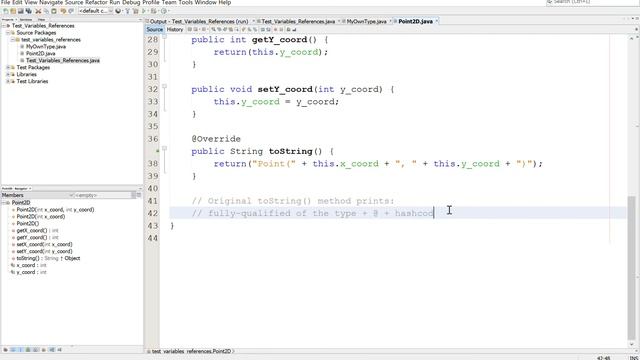Toggle Show Inner Classes filter in Navigator
Image resolution: width=640 pixels, height=360 pixels.
tap(36, 350)
